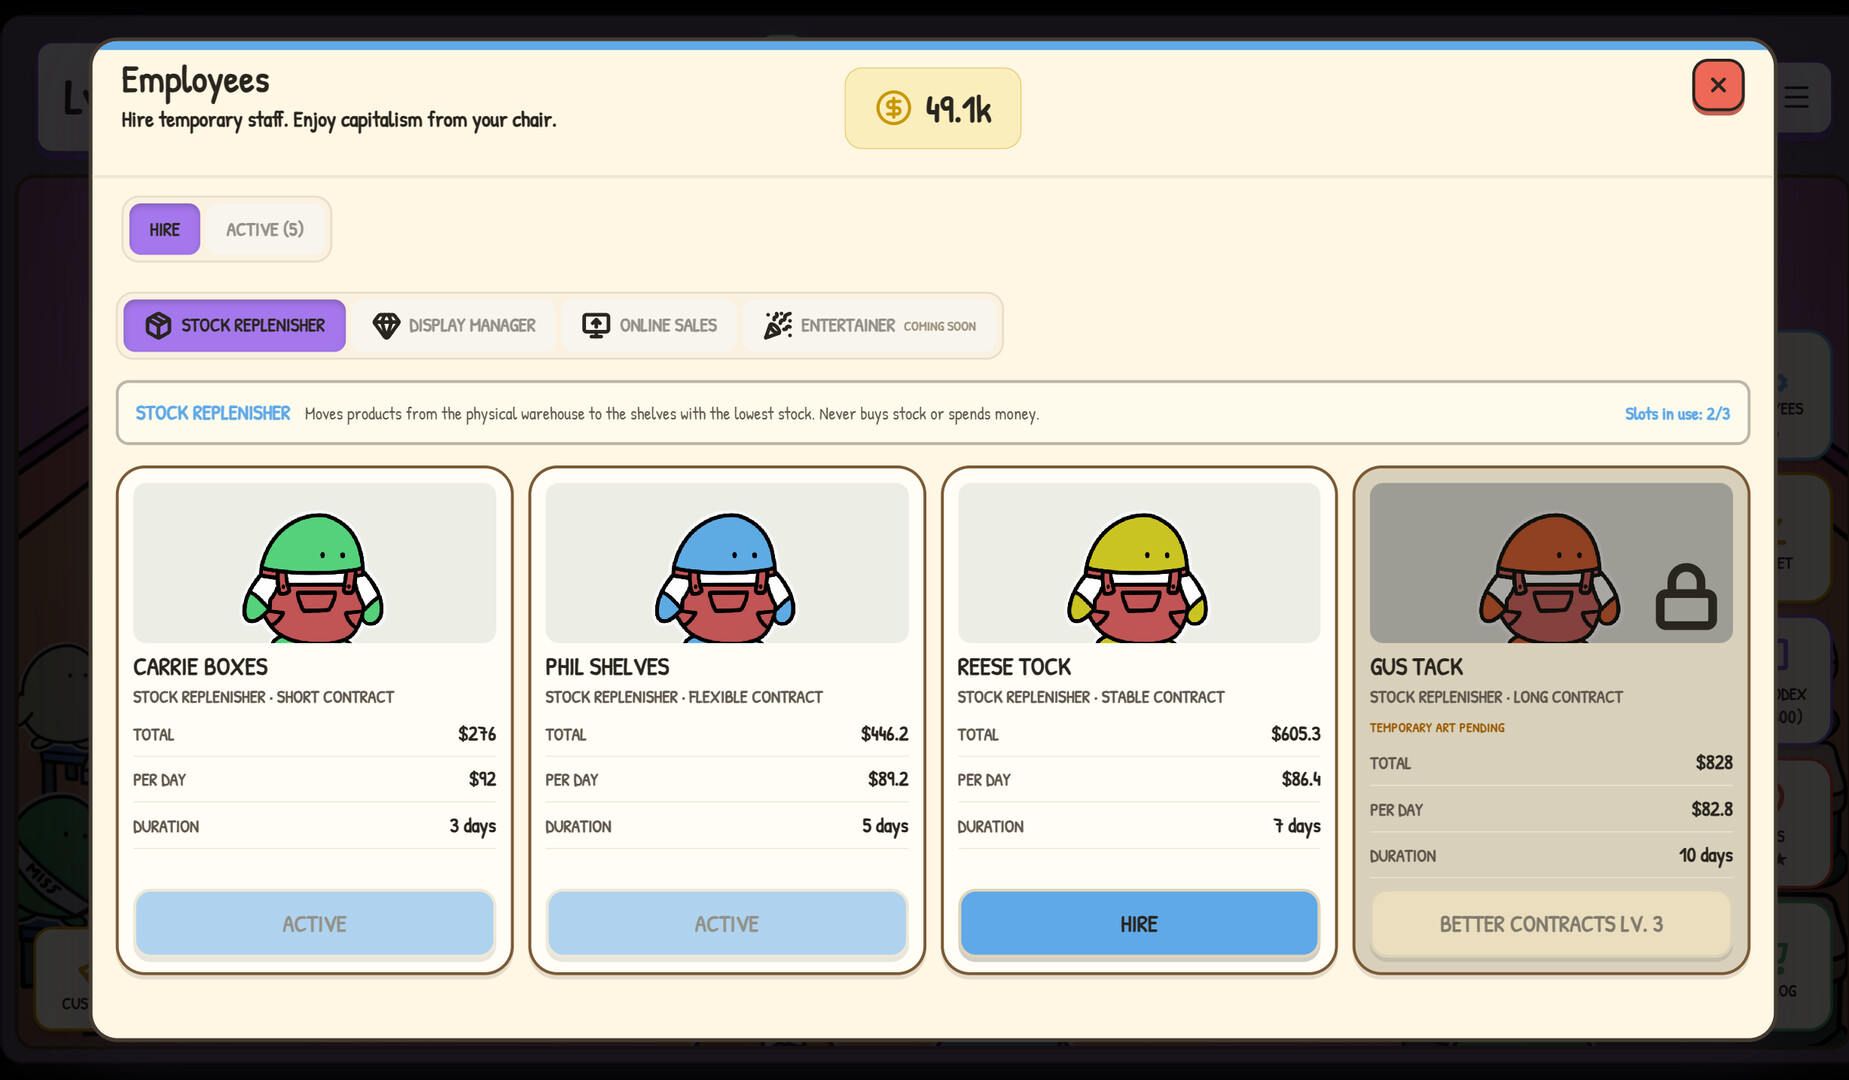
Task: Hire Reese Tock
Action: [x=1139, y=924]
